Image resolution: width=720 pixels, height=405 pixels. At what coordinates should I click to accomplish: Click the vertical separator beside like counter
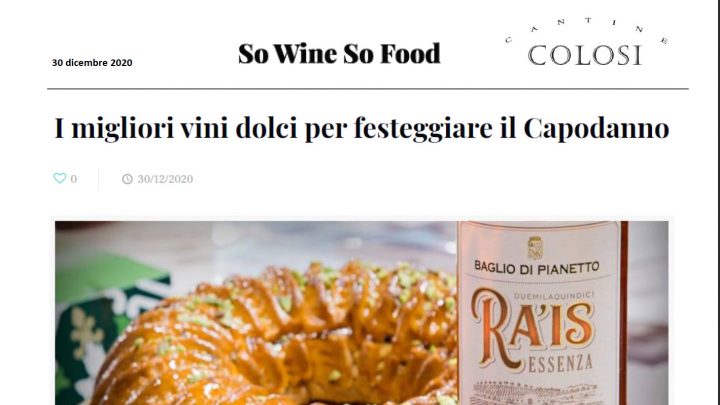[98, 179]
